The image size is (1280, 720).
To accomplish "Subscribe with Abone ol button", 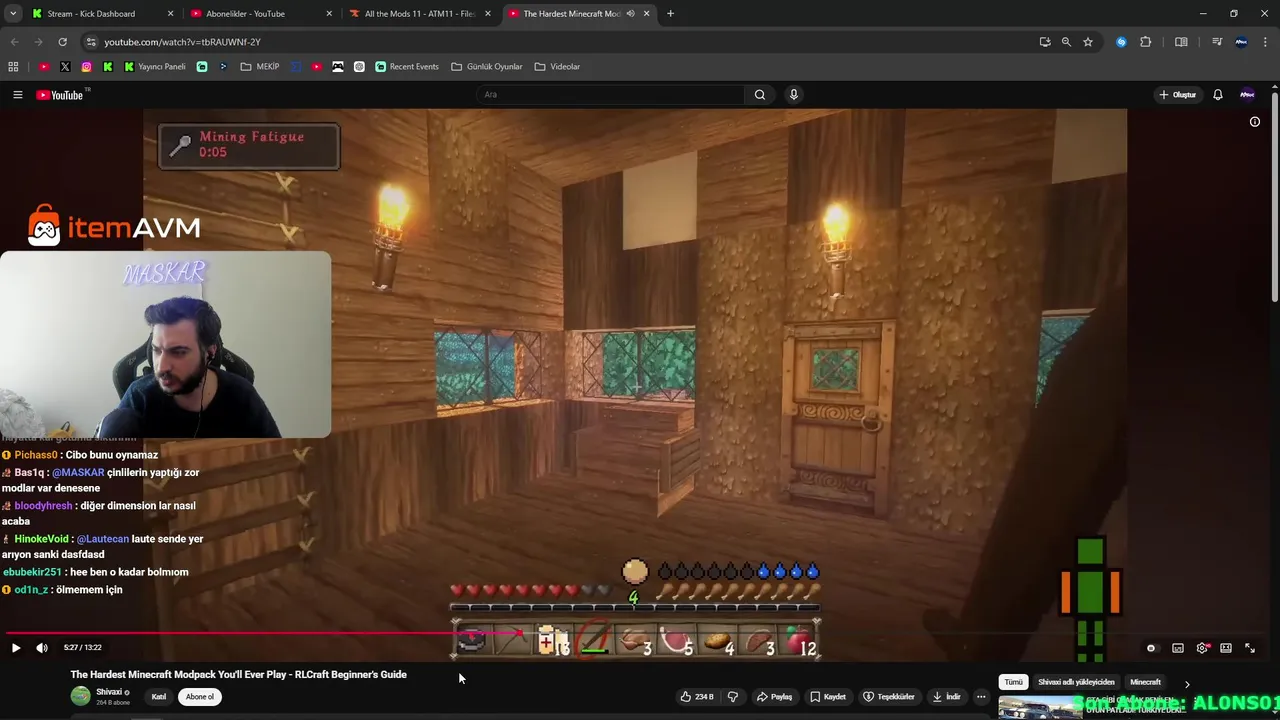I will (200, 697).
